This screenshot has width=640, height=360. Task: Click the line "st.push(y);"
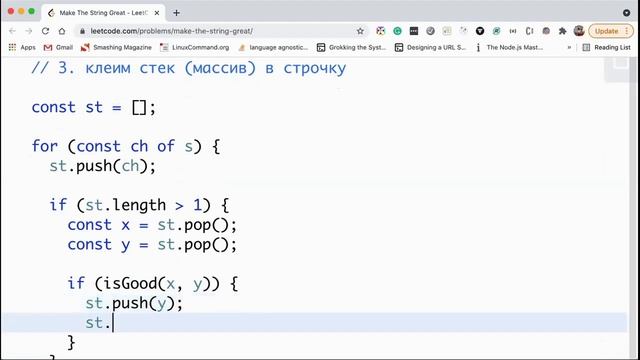click(134, 303)
